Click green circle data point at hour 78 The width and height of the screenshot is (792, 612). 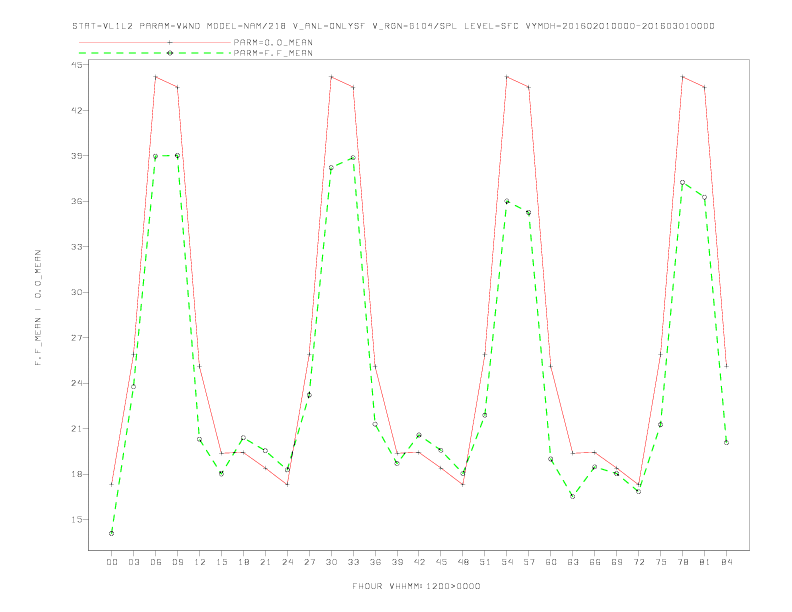[x=682, y=182]
